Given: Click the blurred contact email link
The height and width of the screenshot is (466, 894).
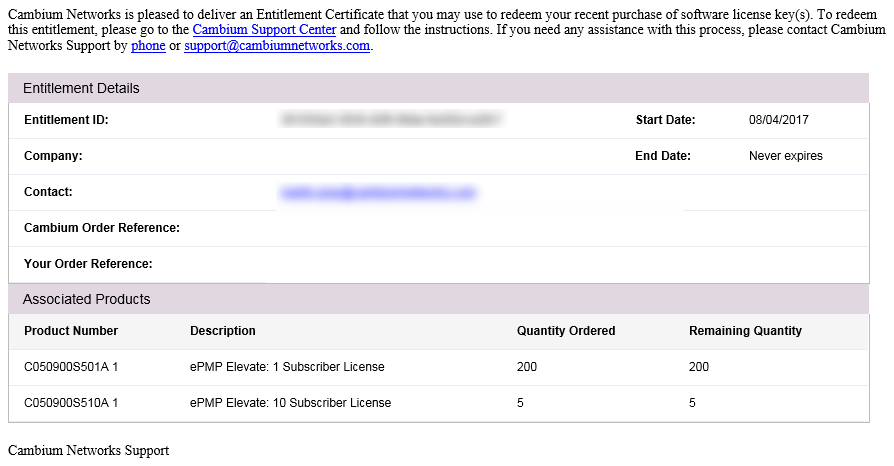Looking at the screenshot, I should coord(378,192).
